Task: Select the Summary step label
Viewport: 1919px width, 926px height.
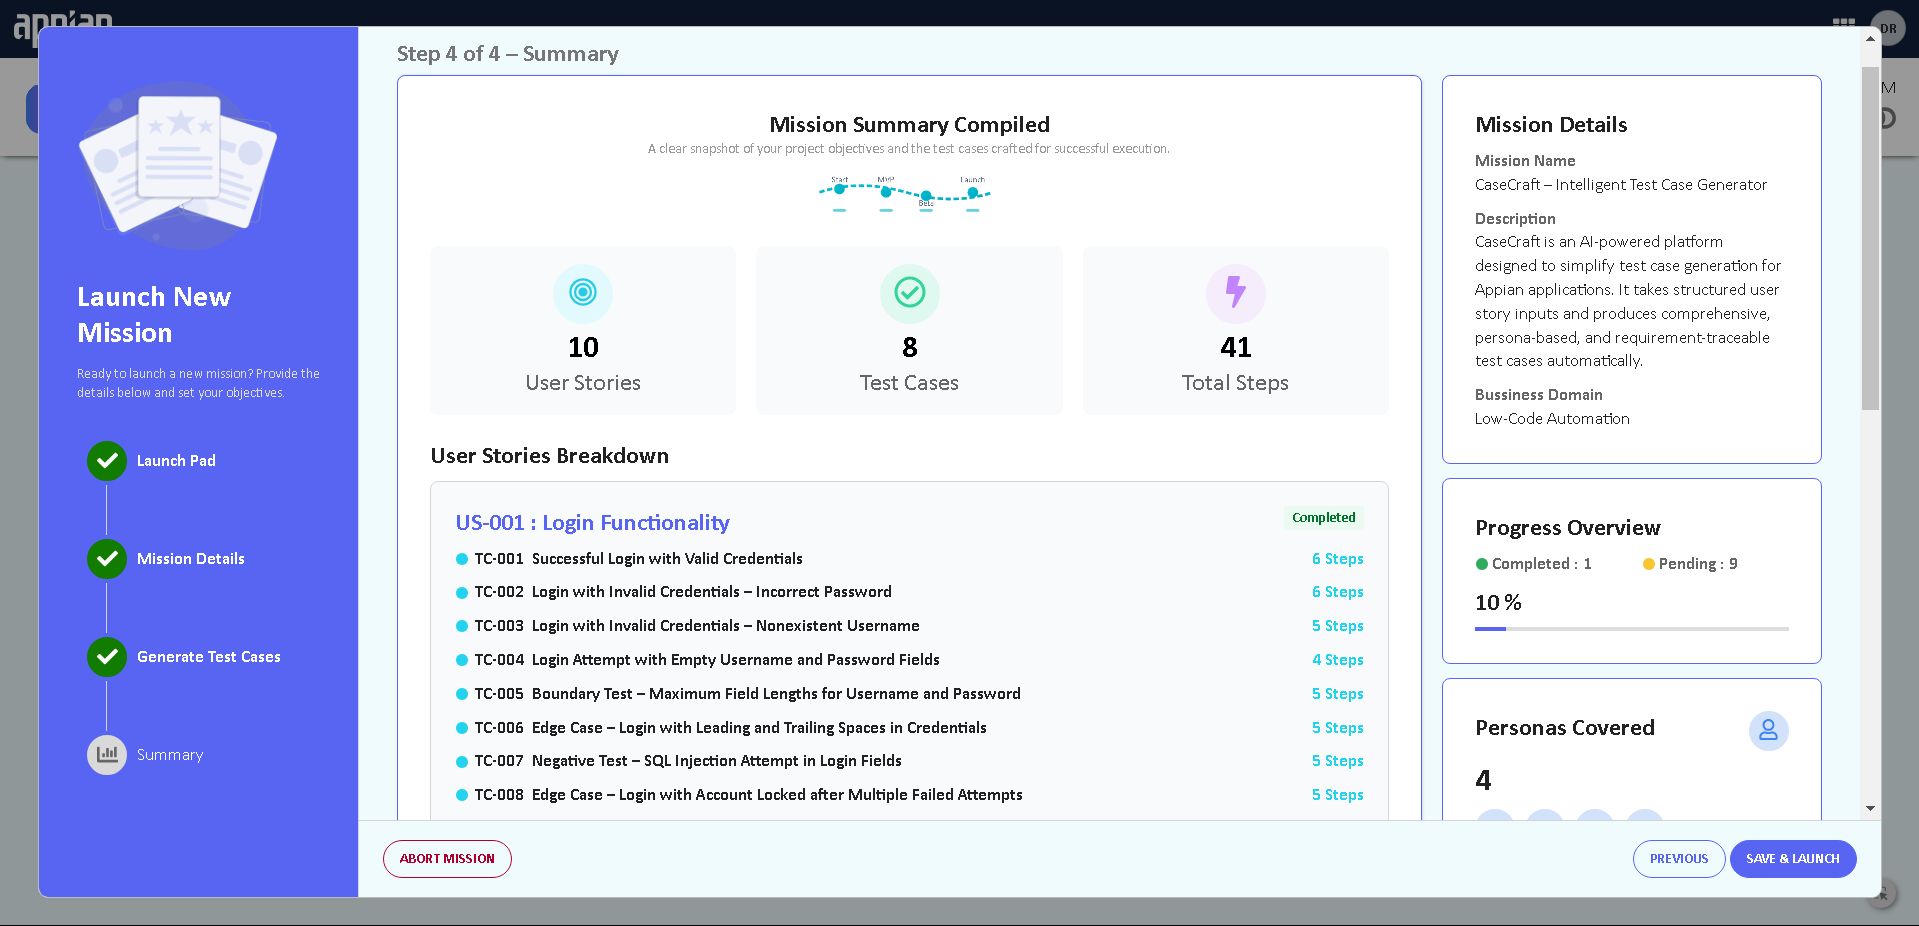Action: 170,755
